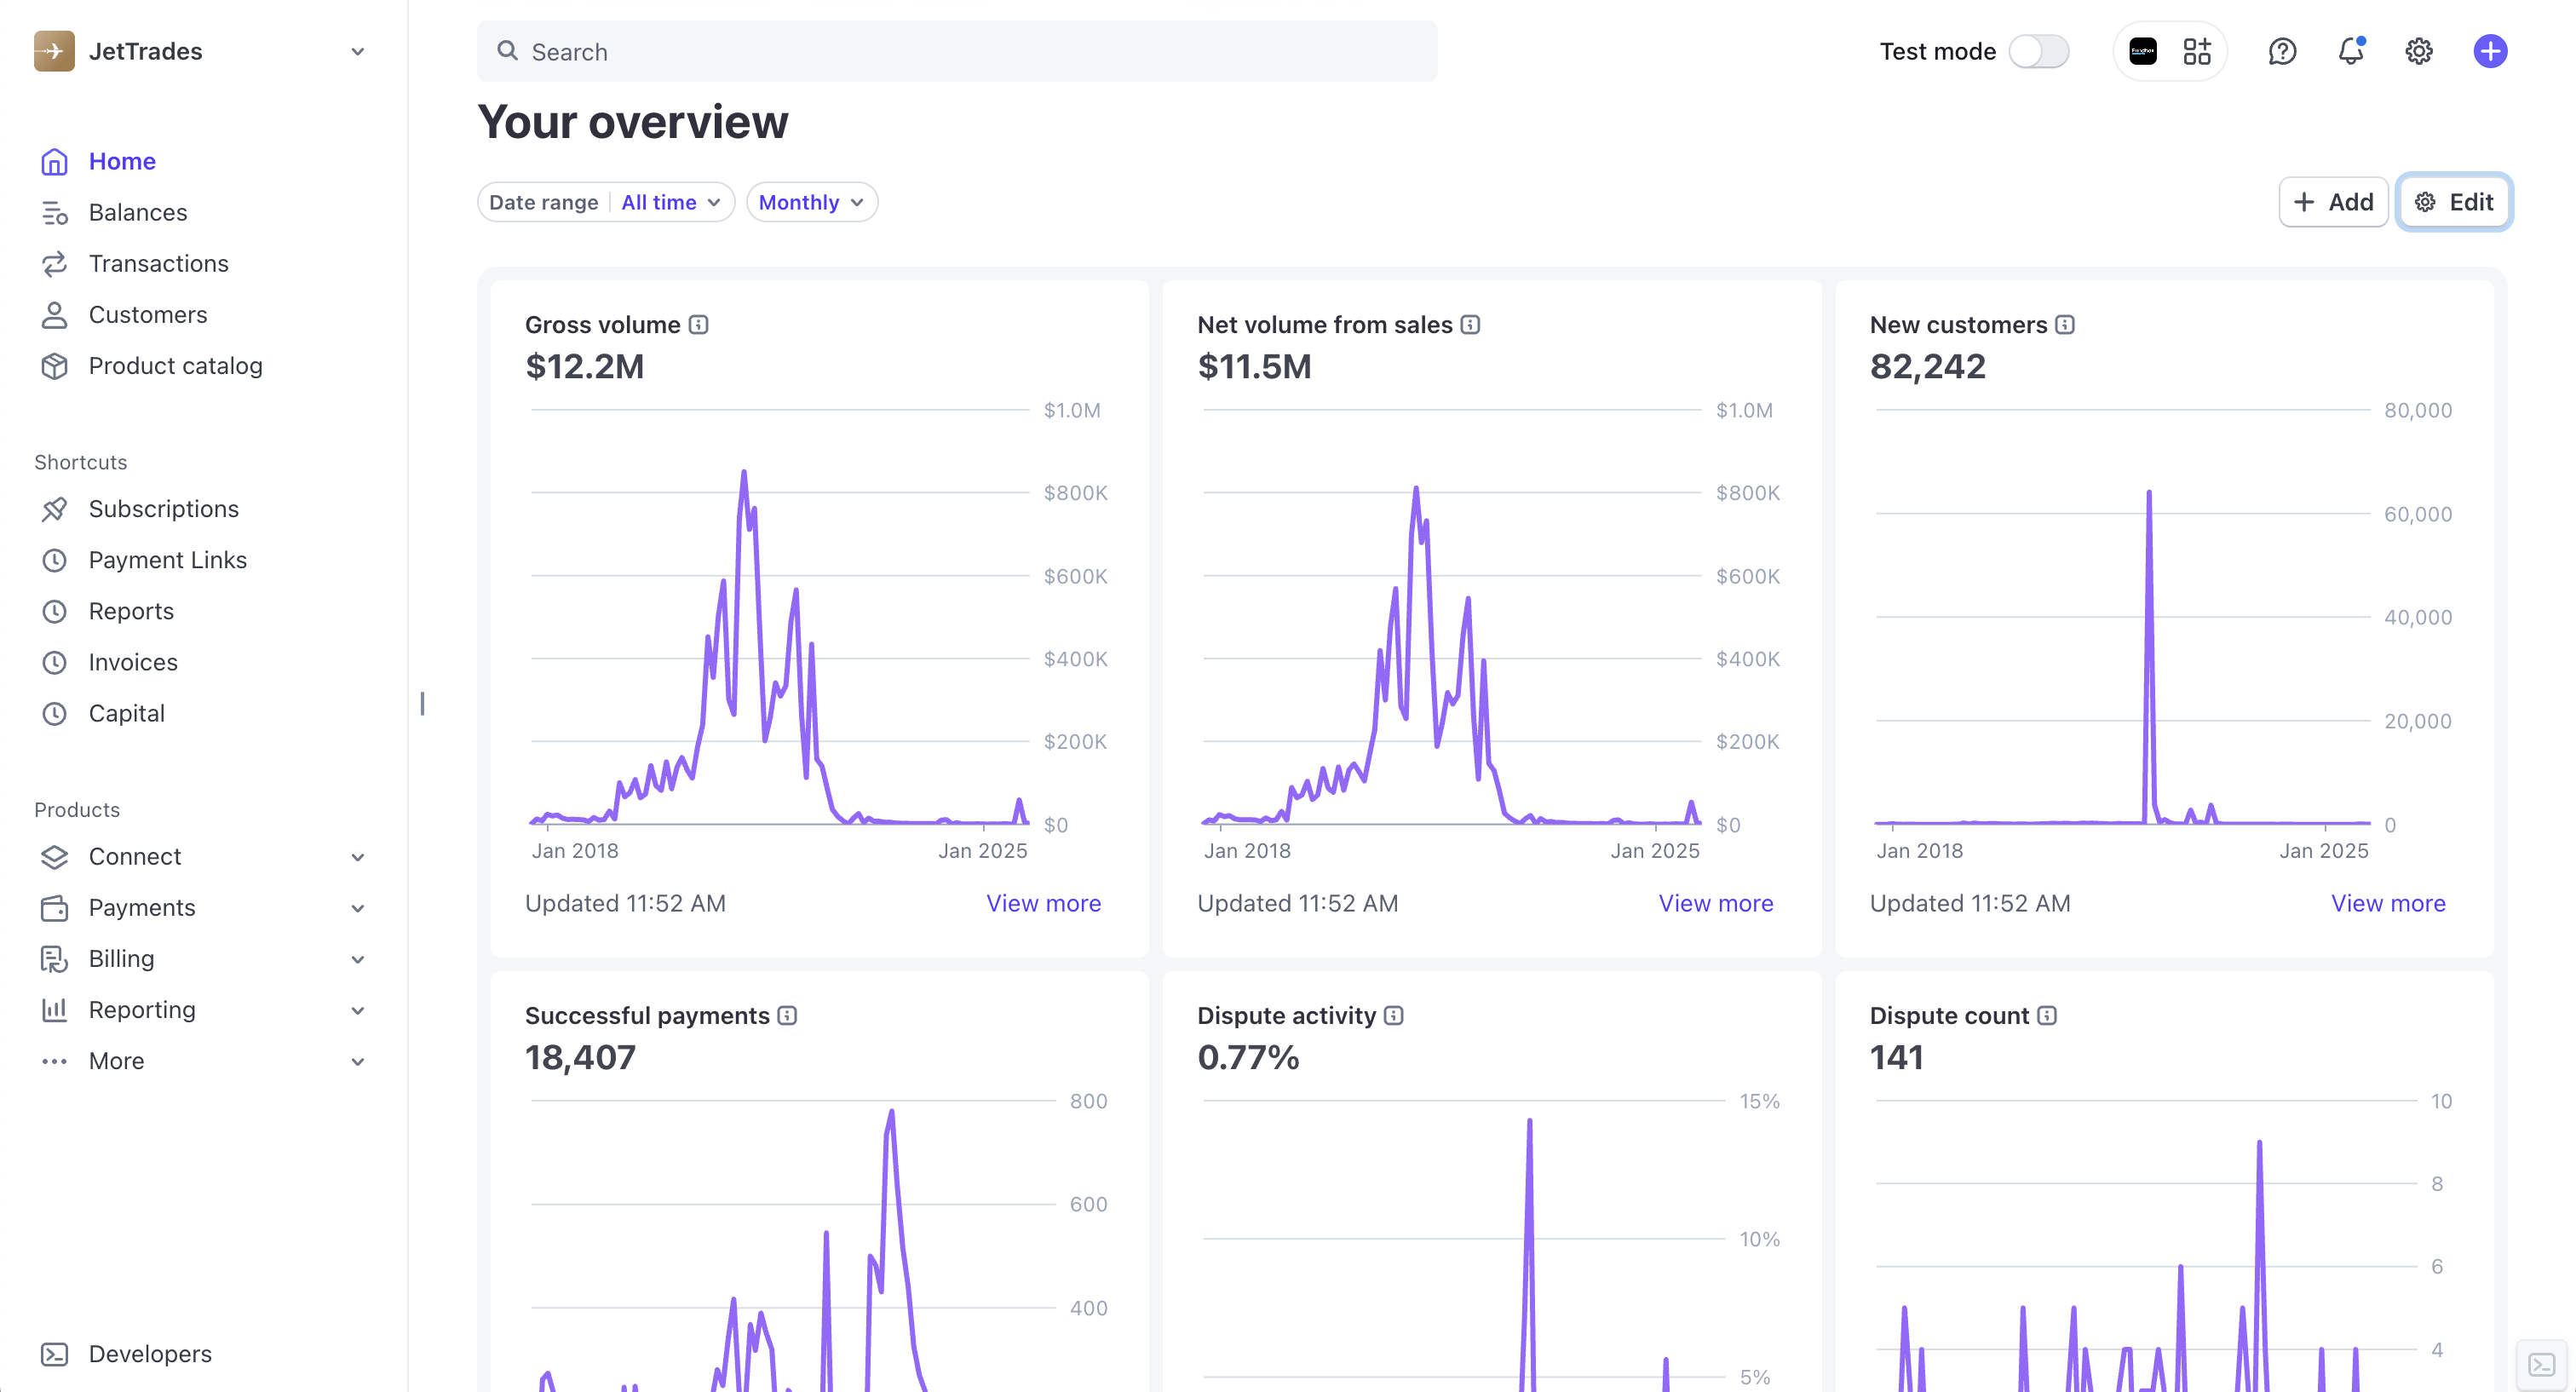This screenshot has height=1392, width=2576.
Task: Click View more under Net volume
Action: pyautogui.click(x=1715, y=903)
